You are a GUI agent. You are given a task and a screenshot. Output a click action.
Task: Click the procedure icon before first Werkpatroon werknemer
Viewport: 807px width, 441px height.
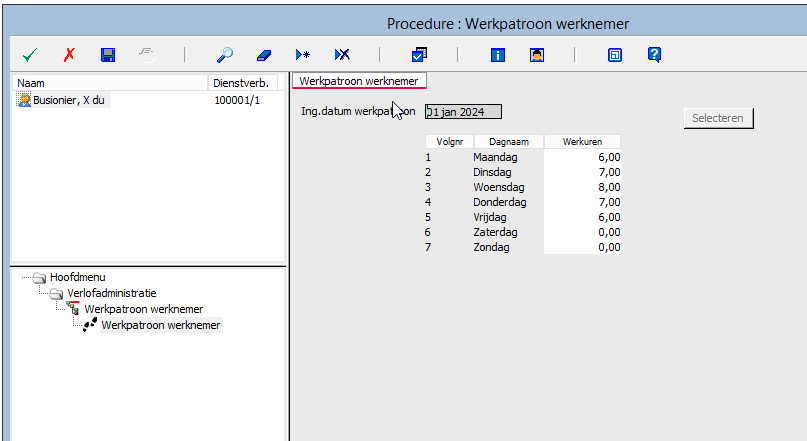pos(74,309)
